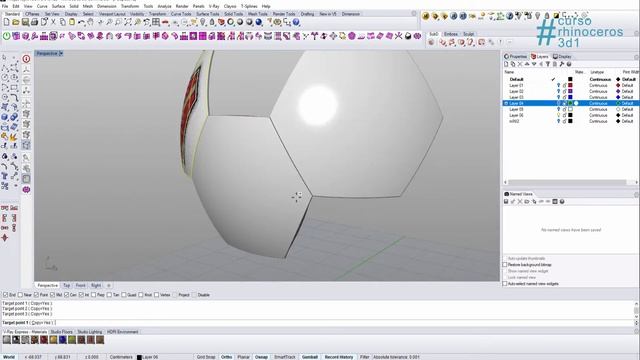
Task: Select the Pan hand icon
Action: tap(91, 22)
